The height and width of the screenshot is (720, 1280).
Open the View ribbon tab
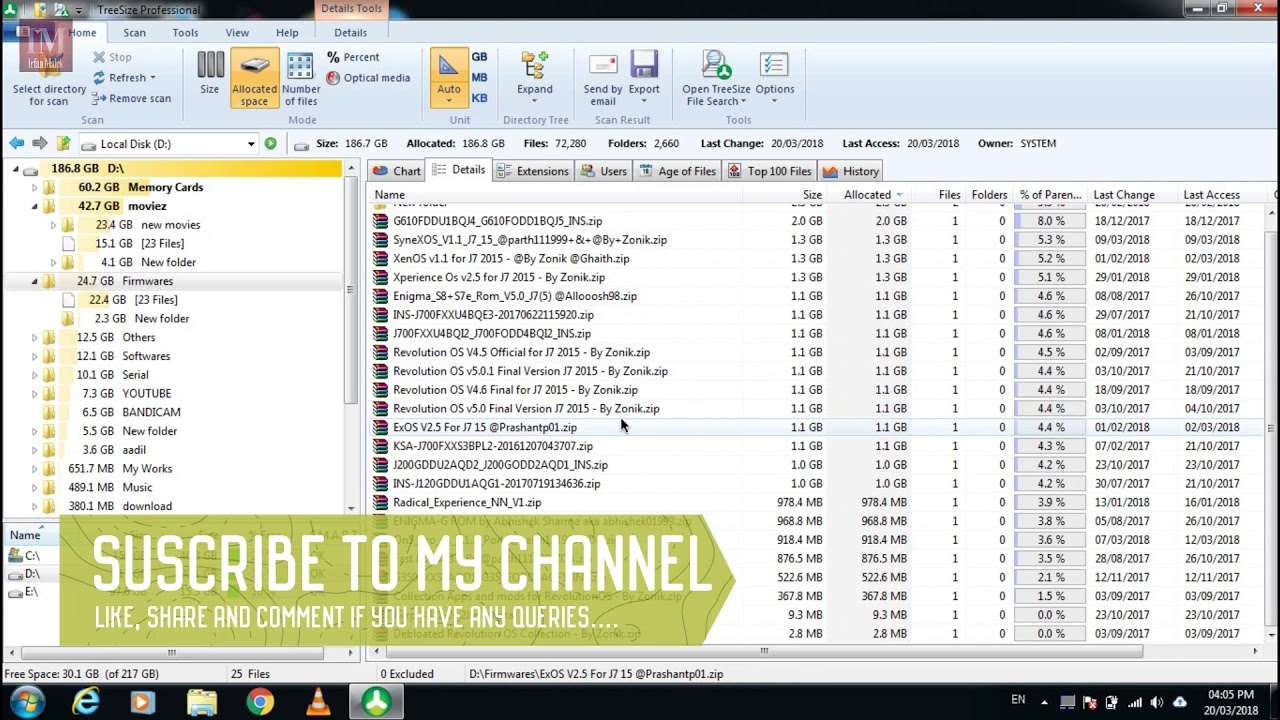point(237,32)
